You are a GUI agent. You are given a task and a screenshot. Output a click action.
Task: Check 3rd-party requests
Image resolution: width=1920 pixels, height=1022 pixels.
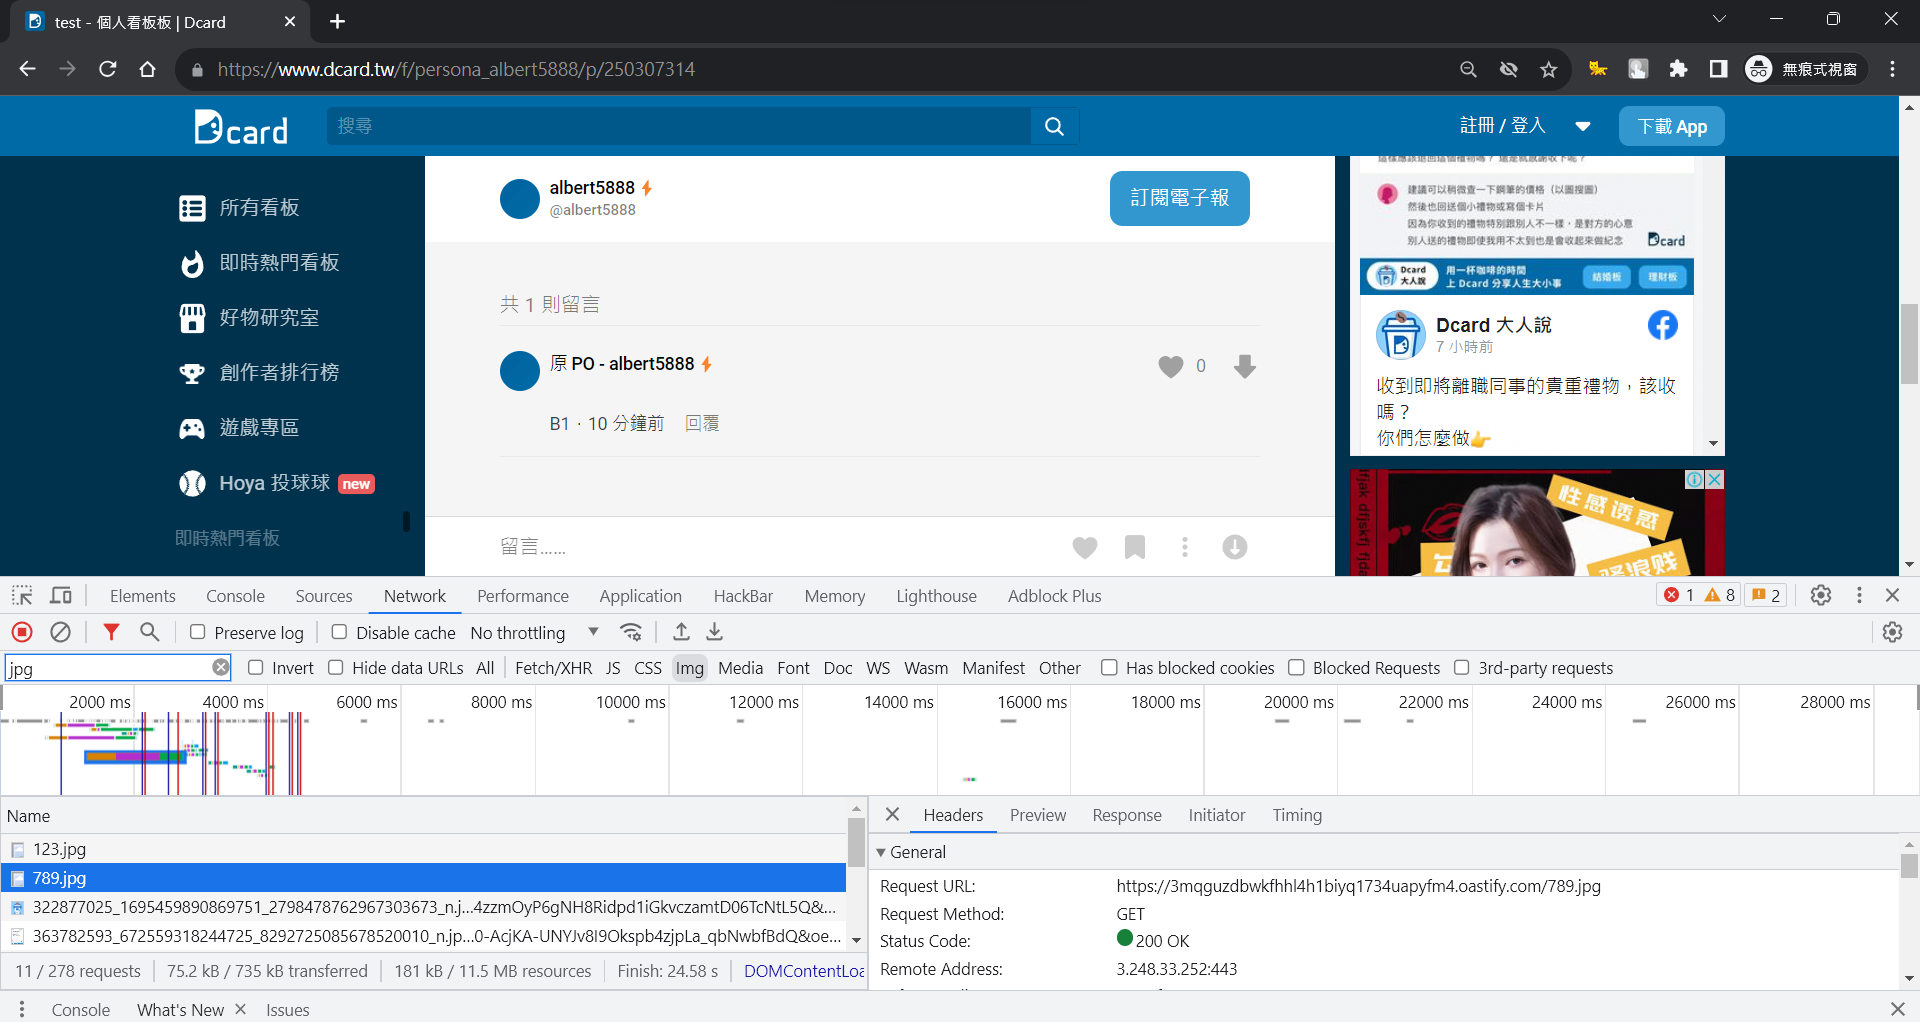coord(1462,667)
